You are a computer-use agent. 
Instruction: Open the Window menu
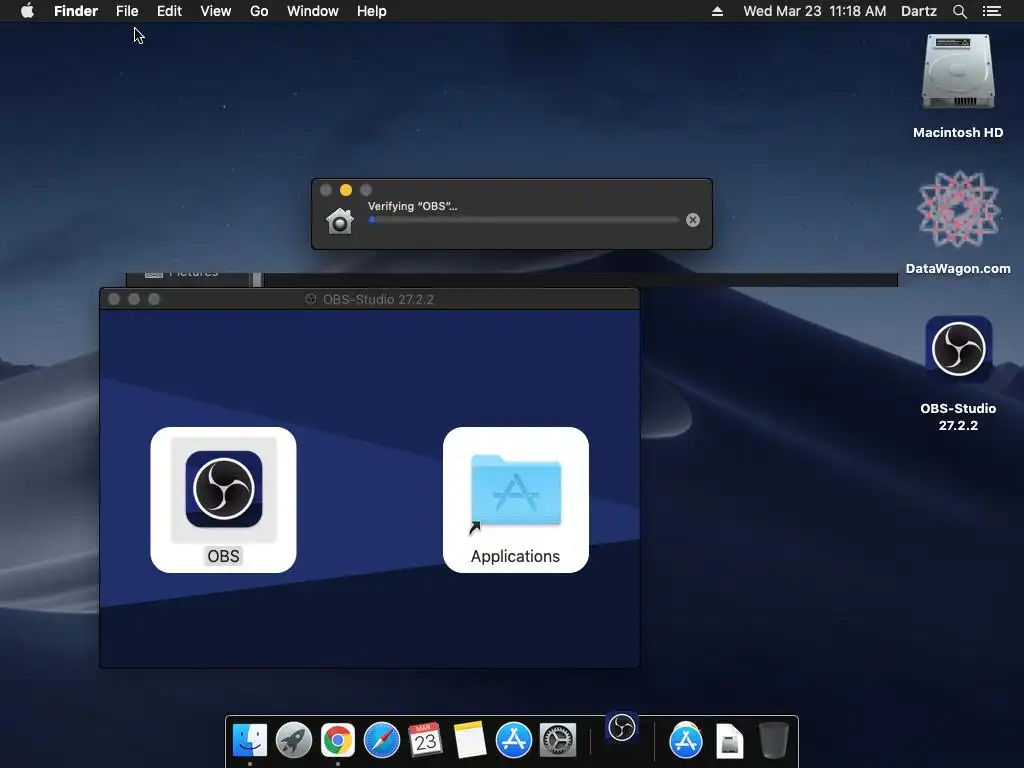click(x=313, y=11)
